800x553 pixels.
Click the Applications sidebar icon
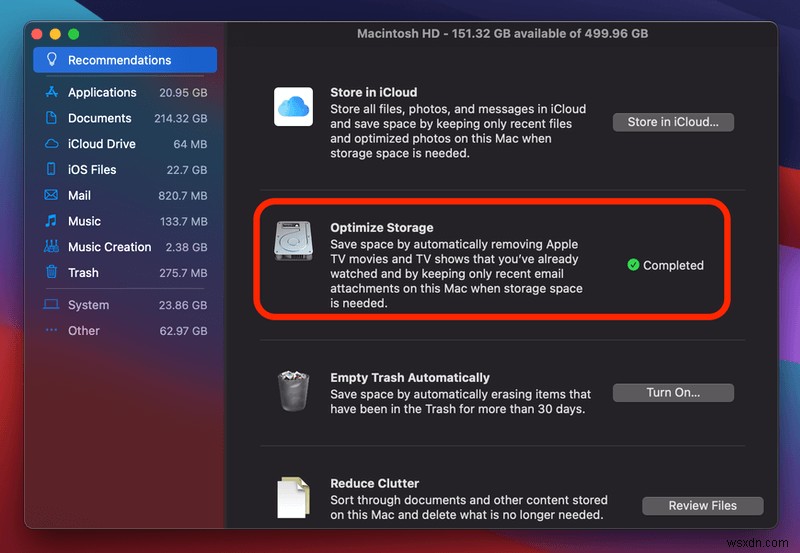point(52,92)
